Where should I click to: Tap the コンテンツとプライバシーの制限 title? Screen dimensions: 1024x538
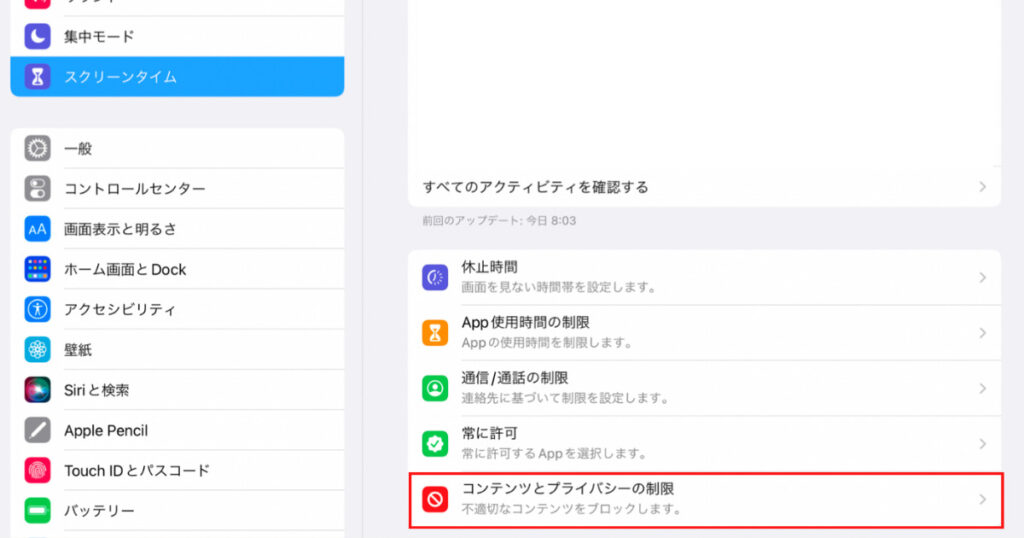tap(568, 489)
